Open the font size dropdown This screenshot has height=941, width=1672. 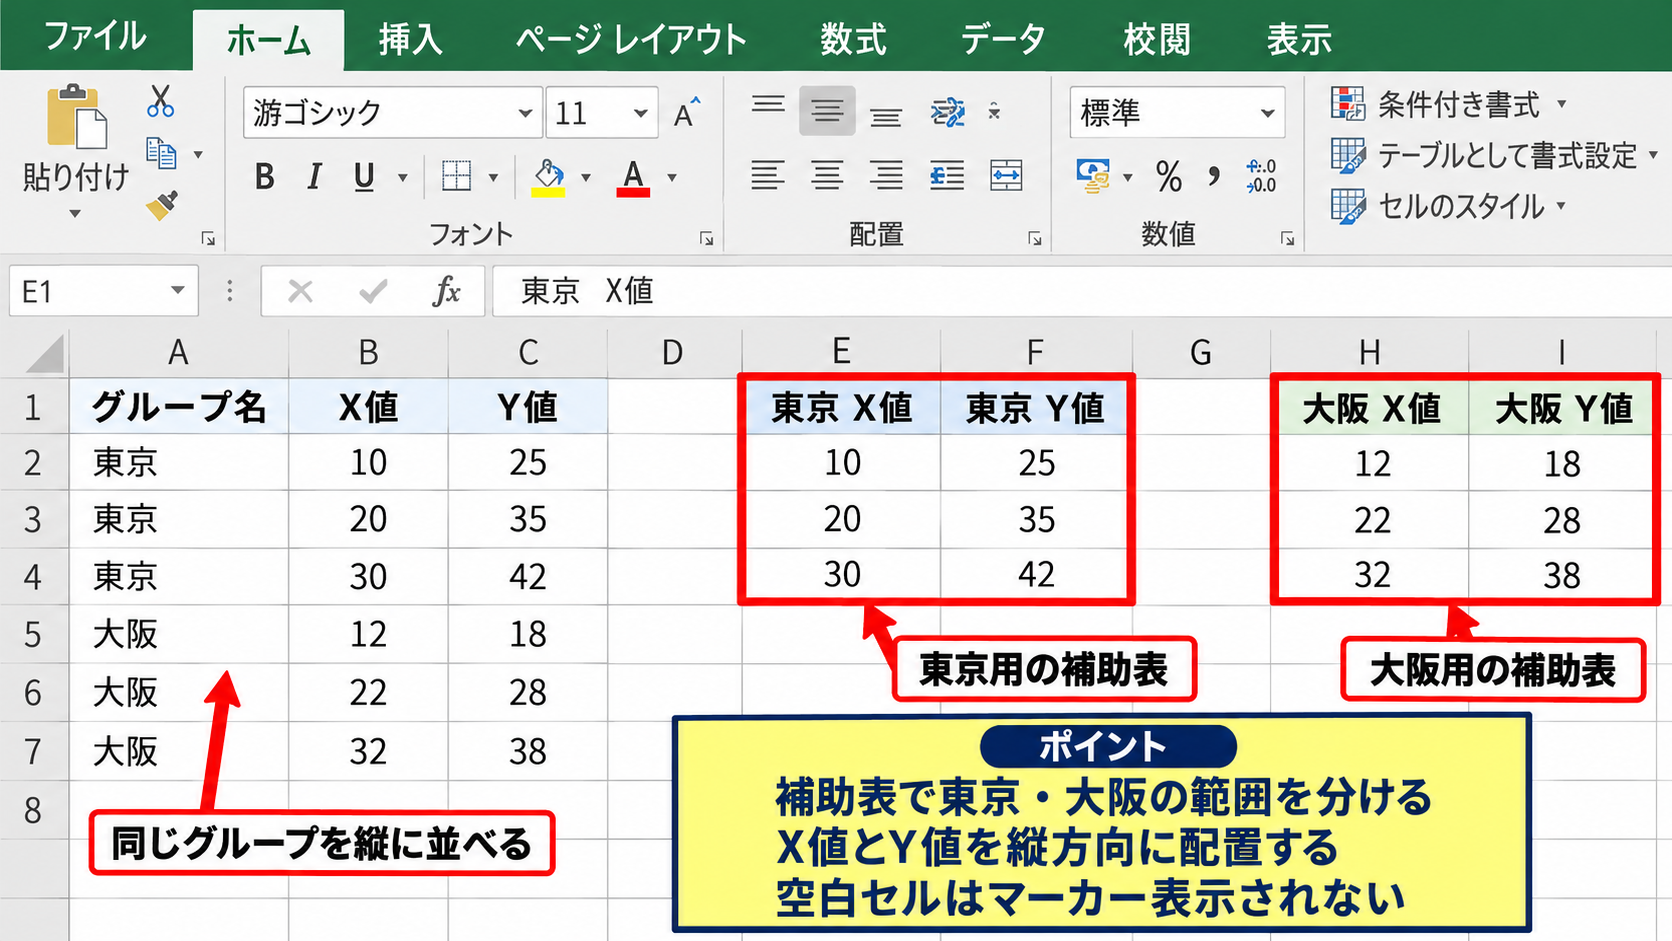[640, 113]
